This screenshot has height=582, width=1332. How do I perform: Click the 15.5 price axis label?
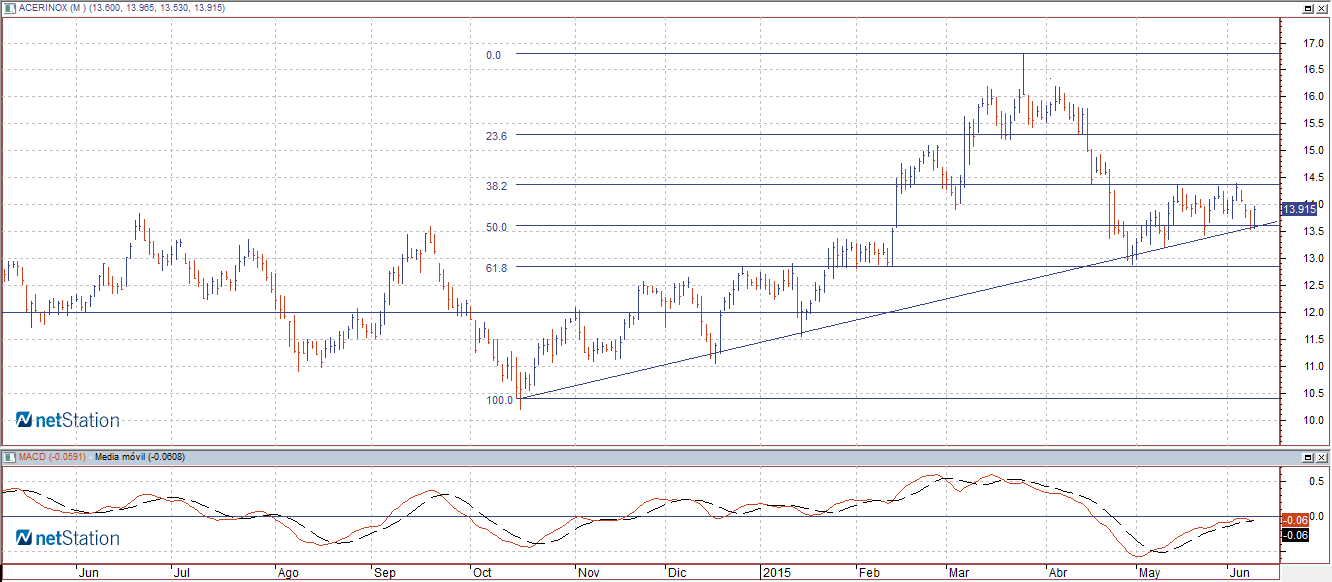pyautogui.click(x=1314, y=124)
